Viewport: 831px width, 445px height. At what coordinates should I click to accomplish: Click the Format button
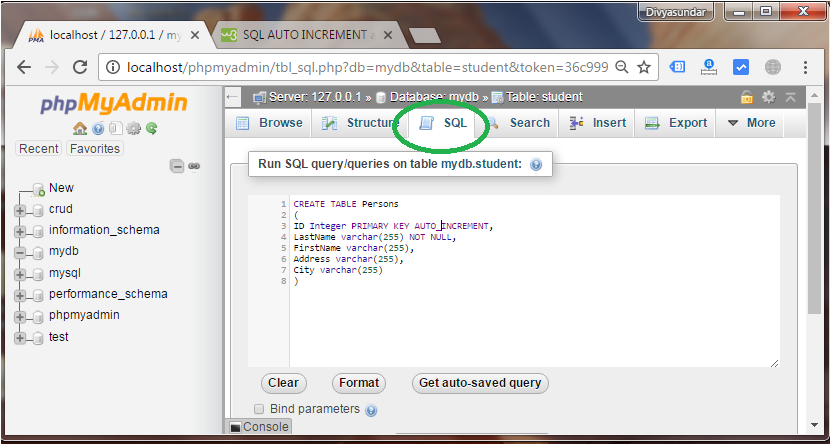tap(359, 383)
